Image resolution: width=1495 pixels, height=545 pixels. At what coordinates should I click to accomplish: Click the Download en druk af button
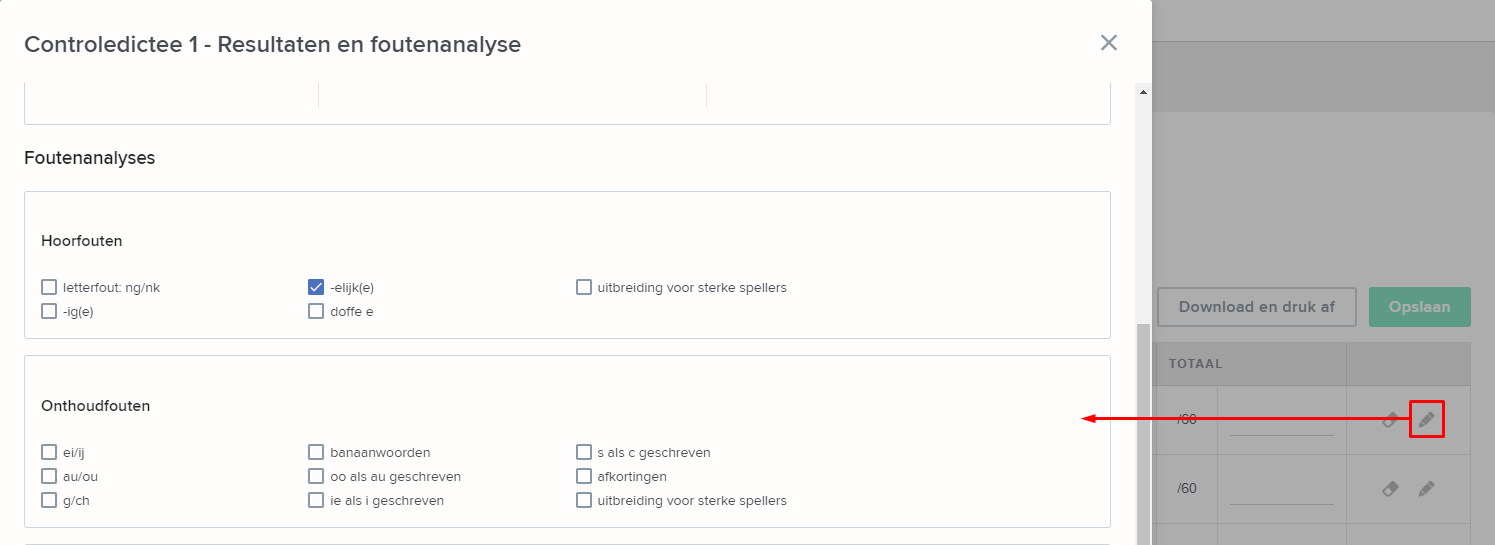pos(1256,307)
